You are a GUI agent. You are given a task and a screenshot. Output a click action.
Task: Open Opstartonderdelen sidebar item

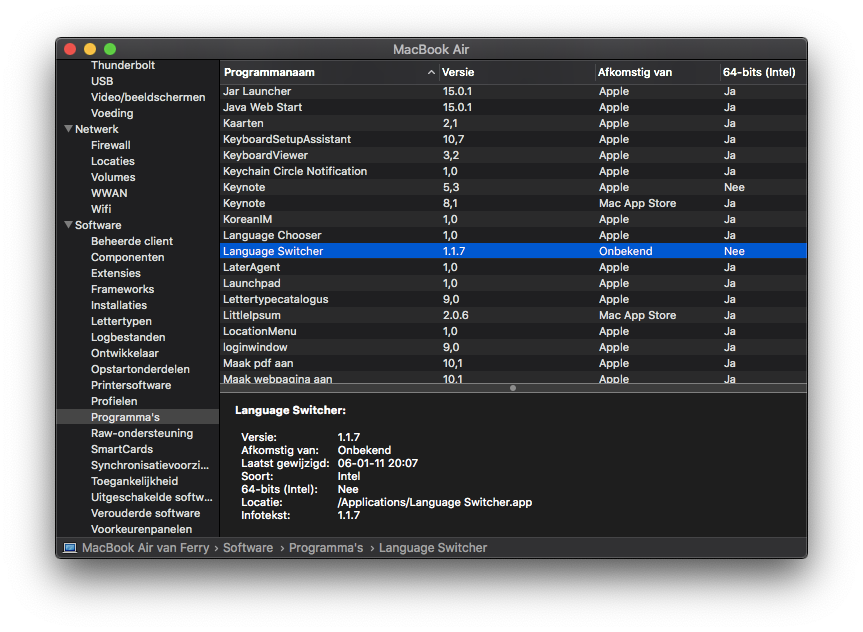[x=140, y=368]
